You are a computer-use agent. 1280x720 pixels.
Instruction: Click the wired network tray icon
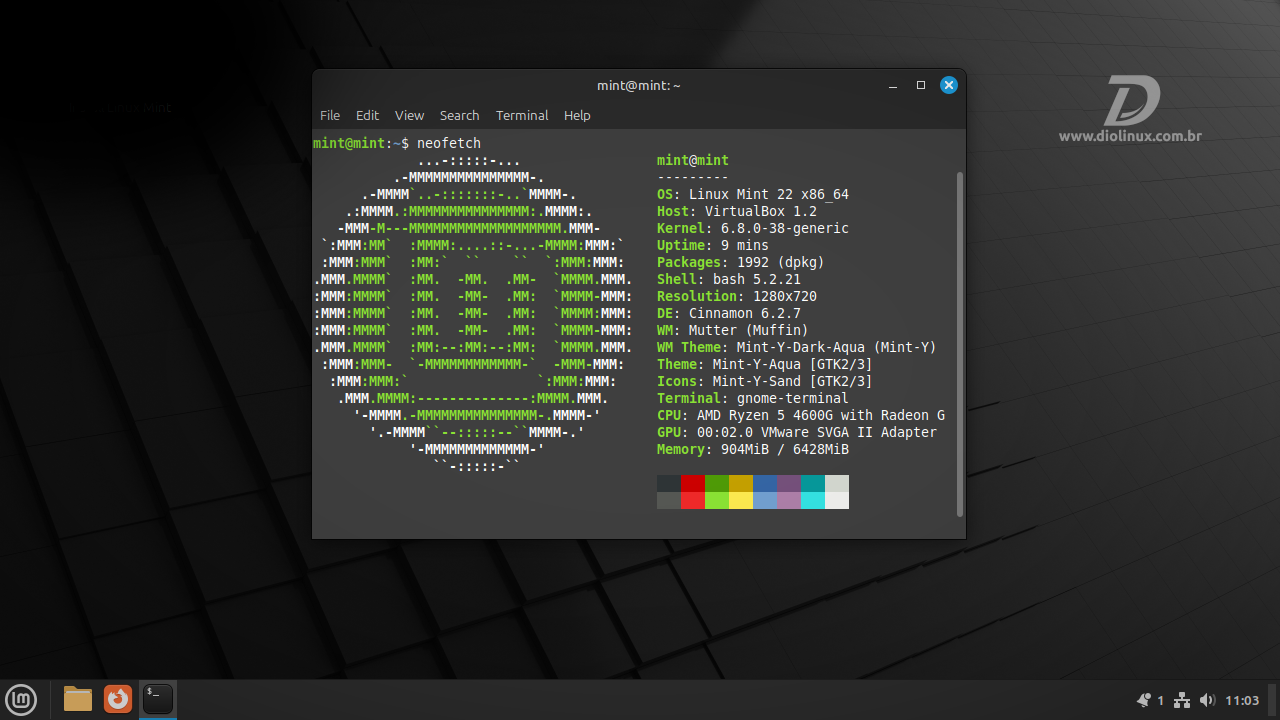click(1182, 700)
